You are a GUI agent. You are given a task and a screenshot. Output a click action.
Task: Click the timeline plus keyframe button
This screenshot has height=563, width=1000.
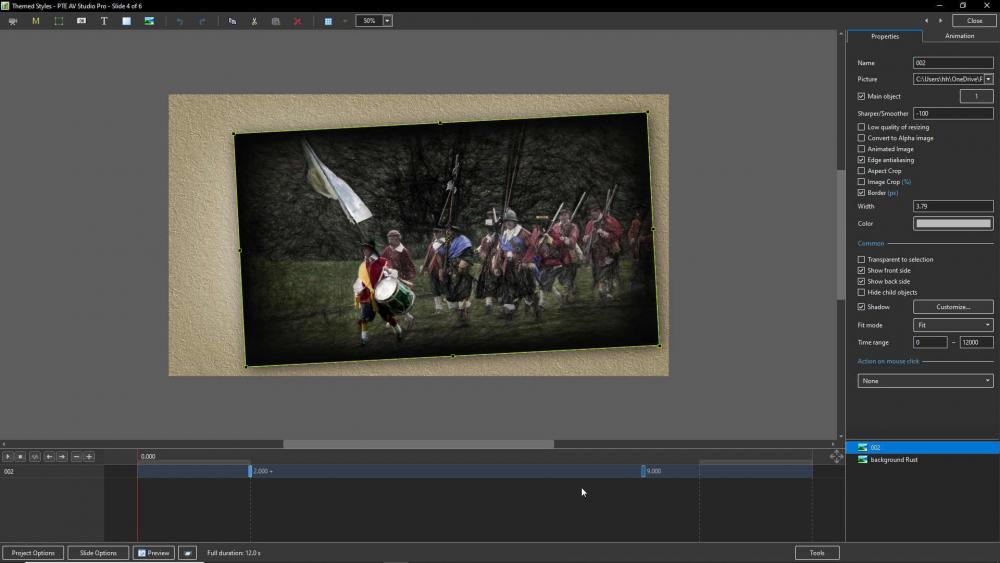pos(89,457)
